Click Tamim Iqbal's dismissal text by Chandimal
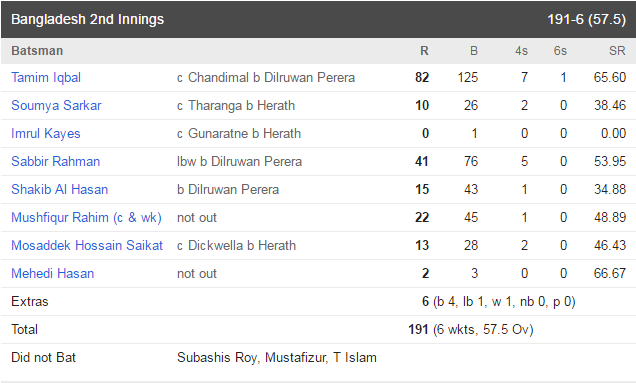636x383 pixels. coord(266,77)
